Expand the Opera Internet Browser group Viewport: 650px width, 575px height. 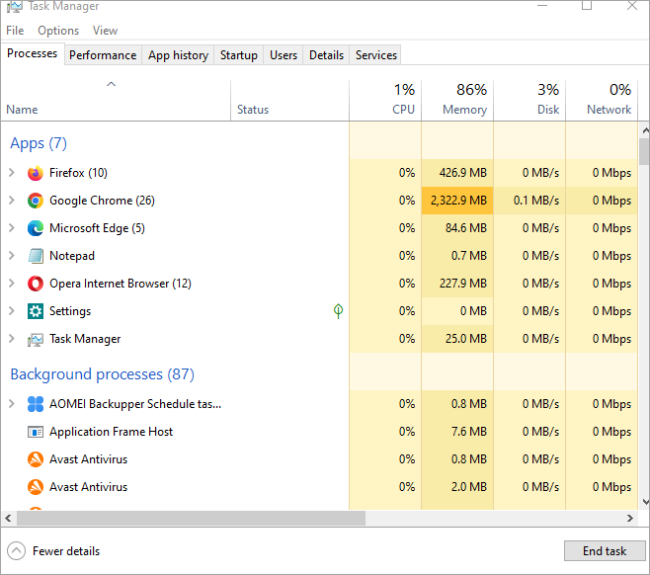(12, 283)
